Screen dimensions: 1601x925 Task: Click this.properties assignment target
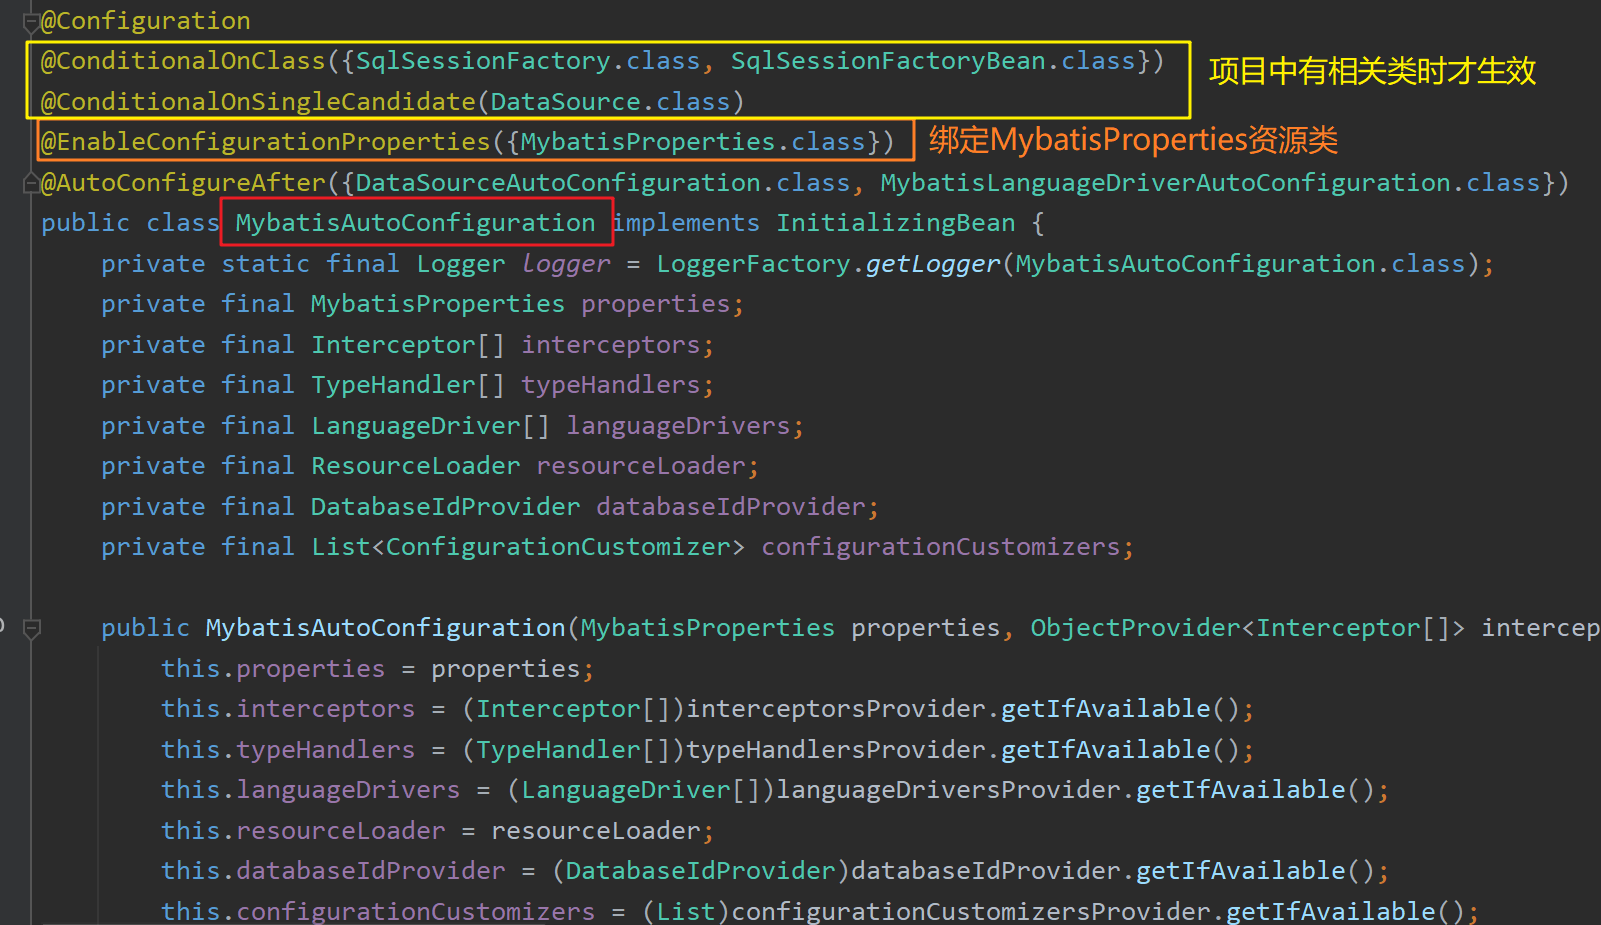[273, 669]
